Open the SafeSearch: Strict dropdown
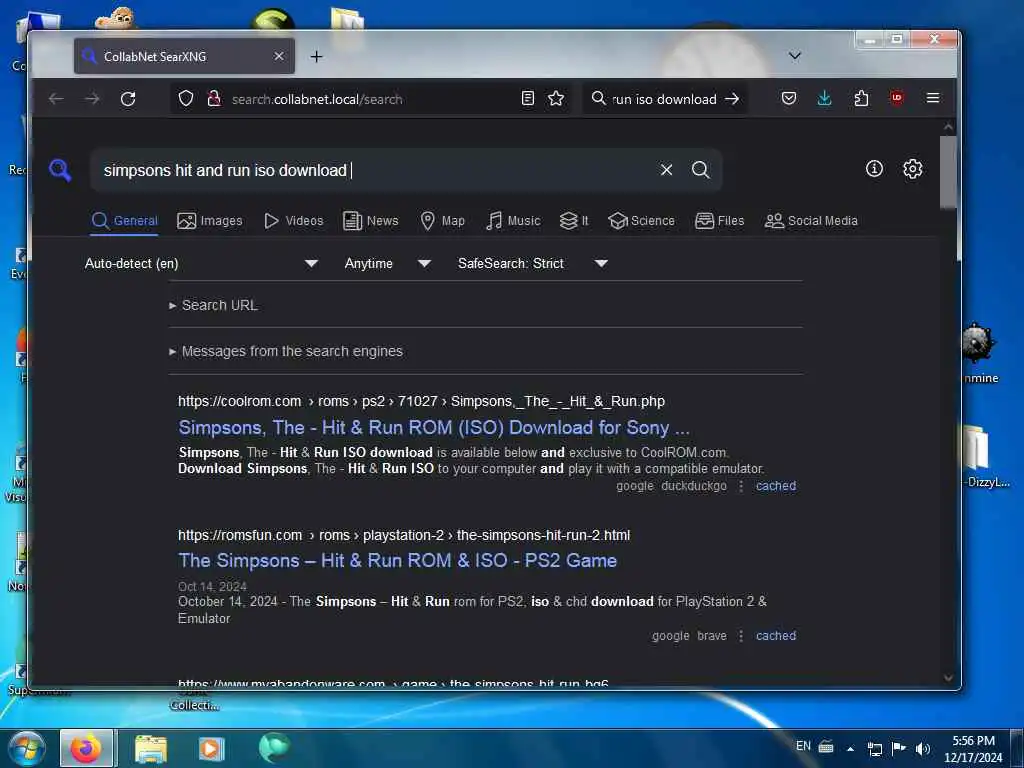Image resolution: width=1024 pixels, height=768 pixels. [533, 263]
